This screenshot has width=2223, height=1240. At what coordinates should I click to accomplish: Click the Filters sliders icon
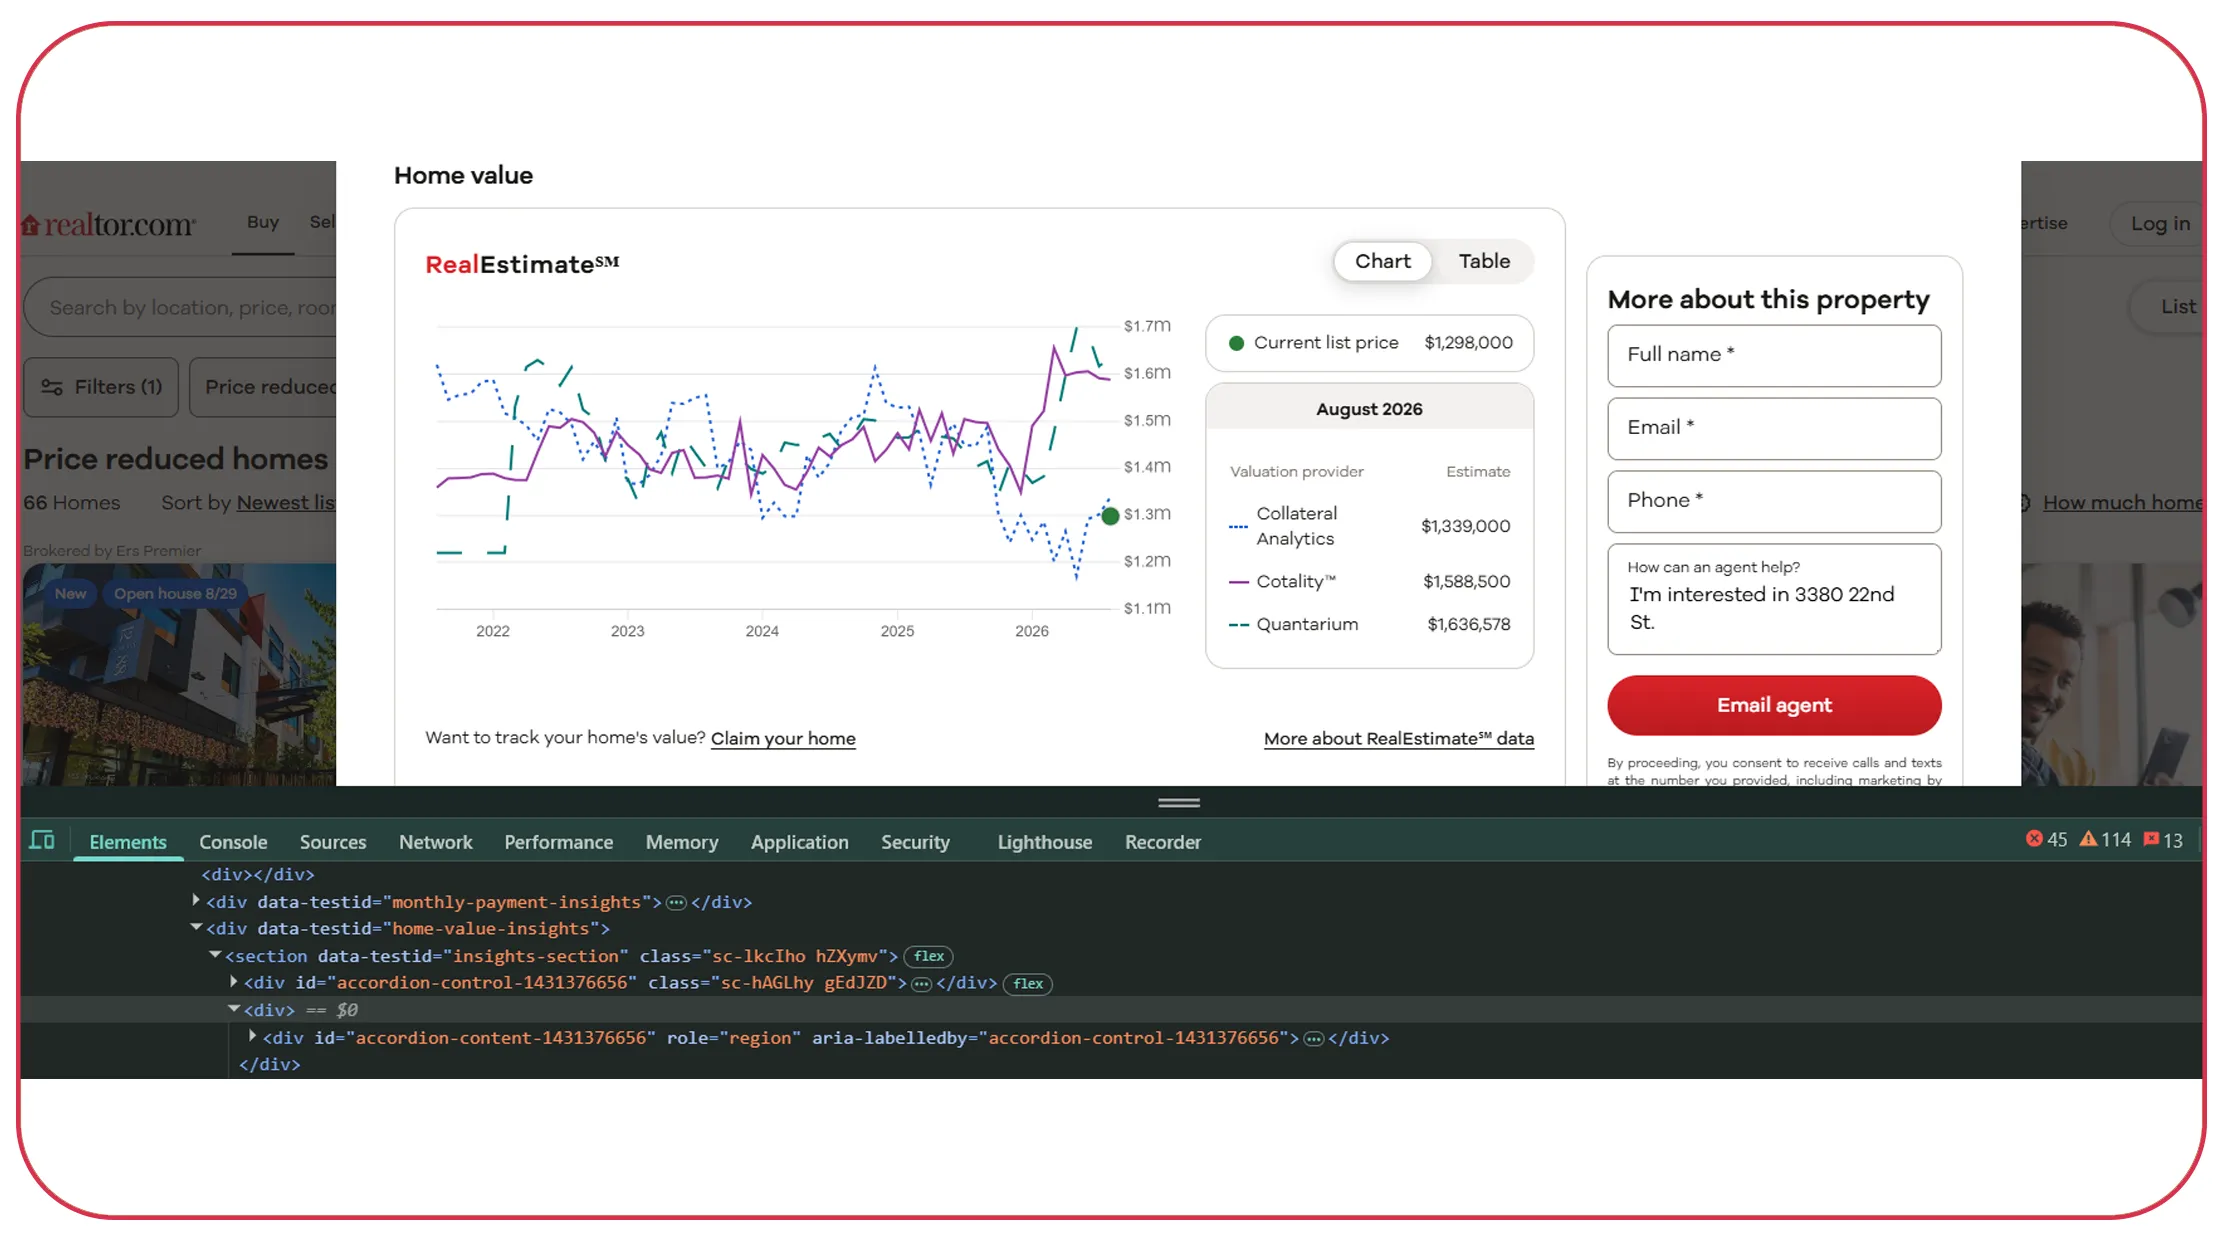tap(52, 387)
